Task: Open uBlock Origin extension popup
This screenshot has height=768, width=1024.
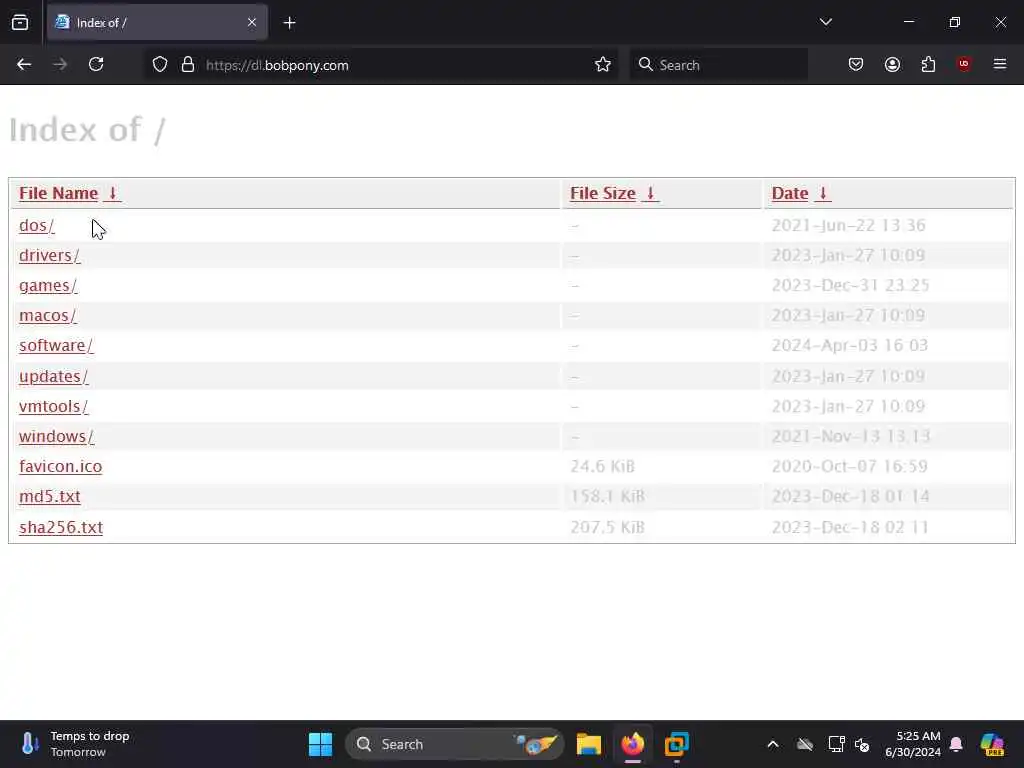Action: pyautogui.click(x=964, y=64)
